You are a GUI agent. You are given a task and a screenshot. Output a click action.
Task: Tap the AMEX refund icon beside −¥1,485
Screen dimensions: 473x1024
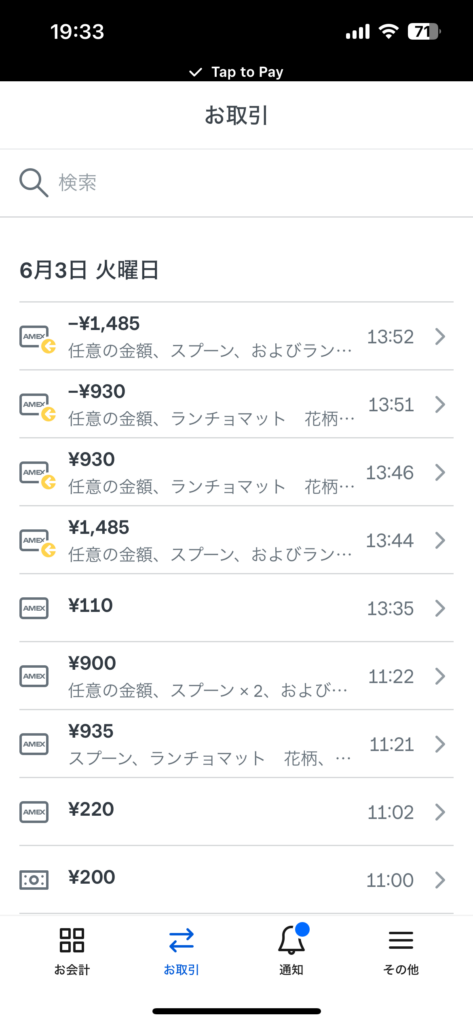coord(37,339)
